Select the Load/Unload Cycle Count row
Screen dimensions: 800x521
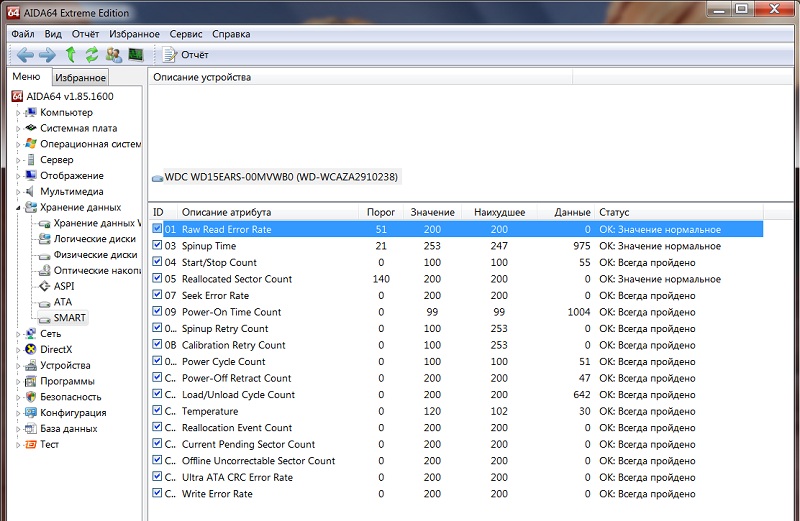457,394
